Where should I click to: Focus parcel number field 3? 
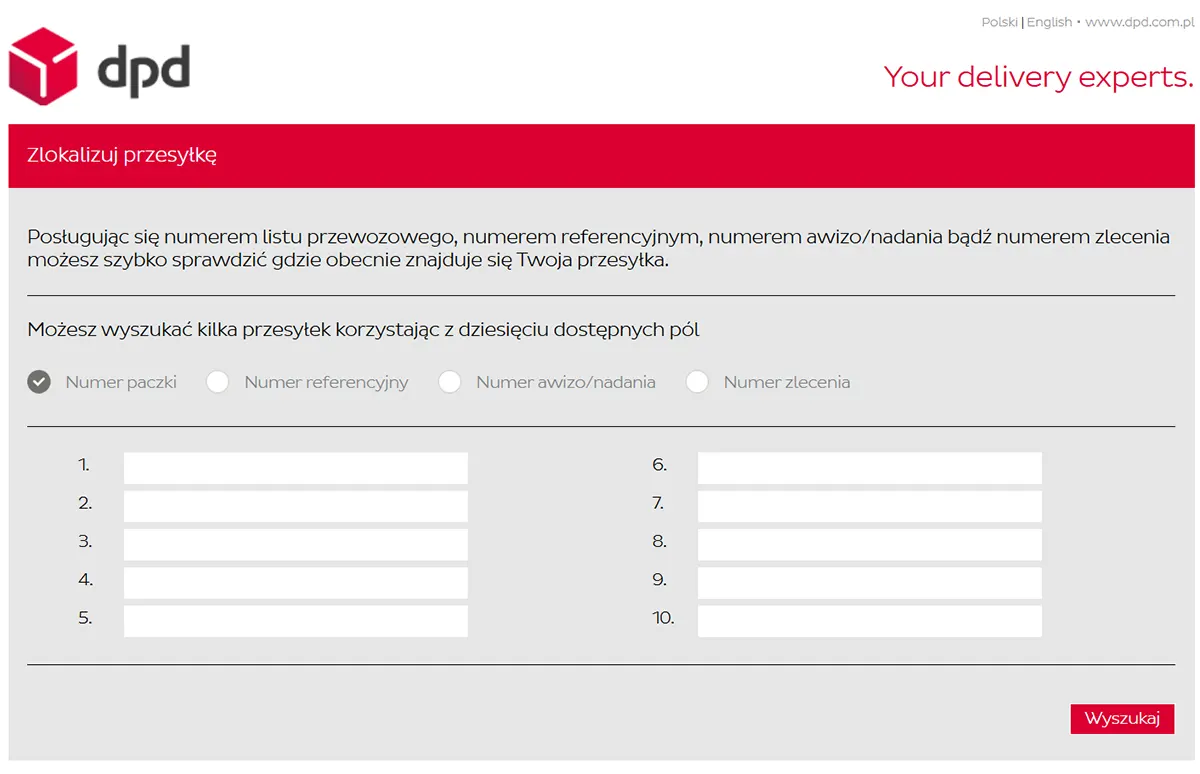(x=295, y=544)
